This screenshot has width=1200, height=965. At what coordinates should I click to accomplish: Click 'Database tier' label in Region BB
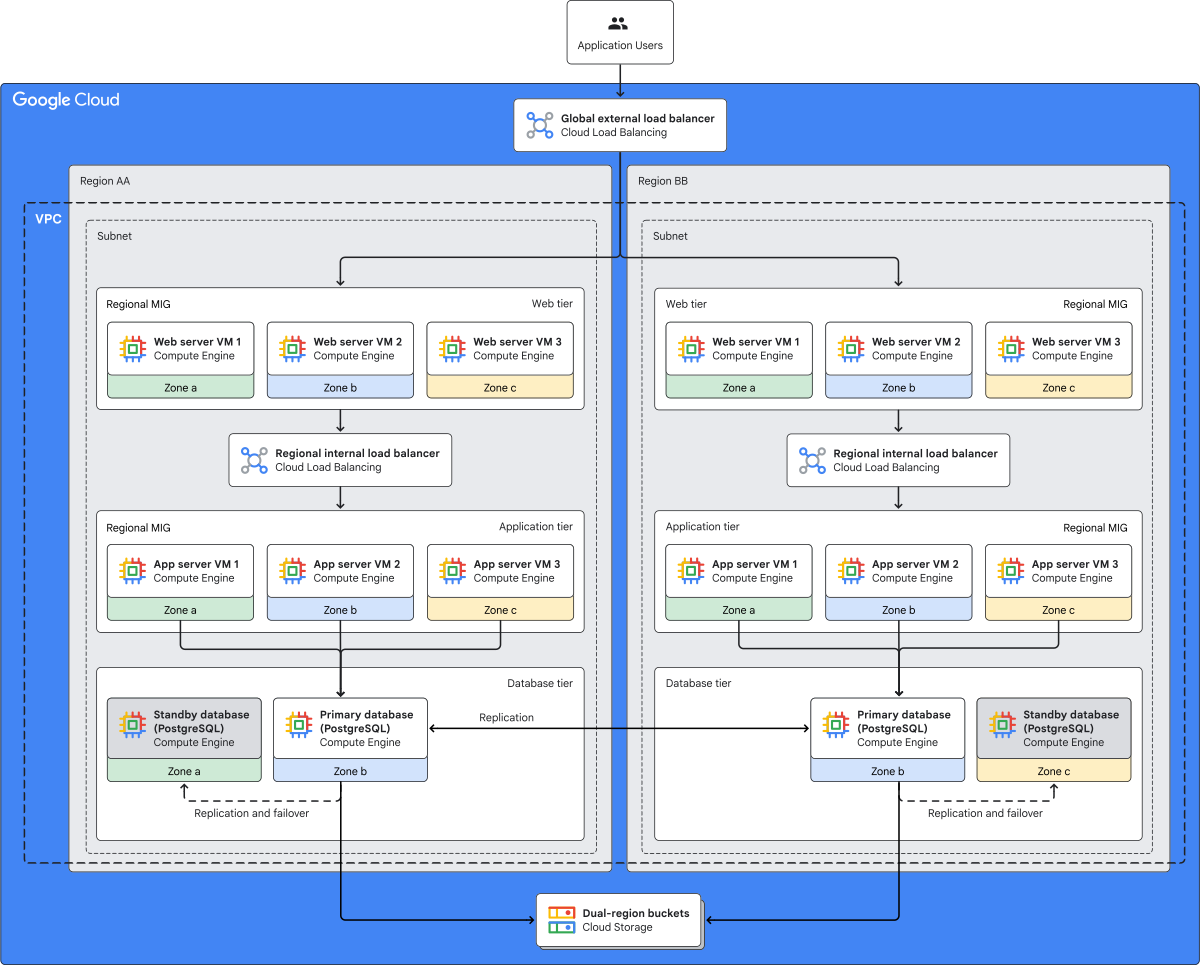click(699, 684)
